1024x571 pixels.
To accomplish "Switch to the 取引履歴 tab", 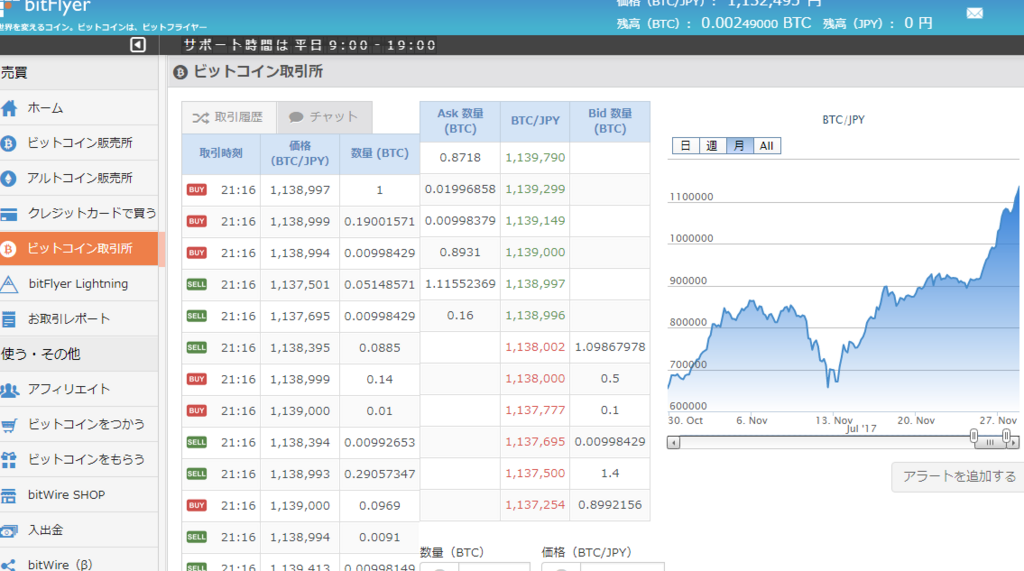I will (x=229, y=117).
